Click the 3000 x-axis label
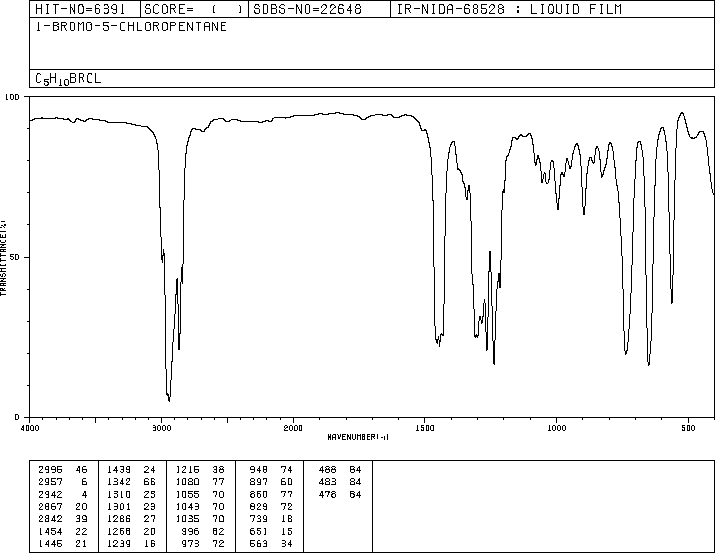715x553 pixels. (x=161, y=428)
